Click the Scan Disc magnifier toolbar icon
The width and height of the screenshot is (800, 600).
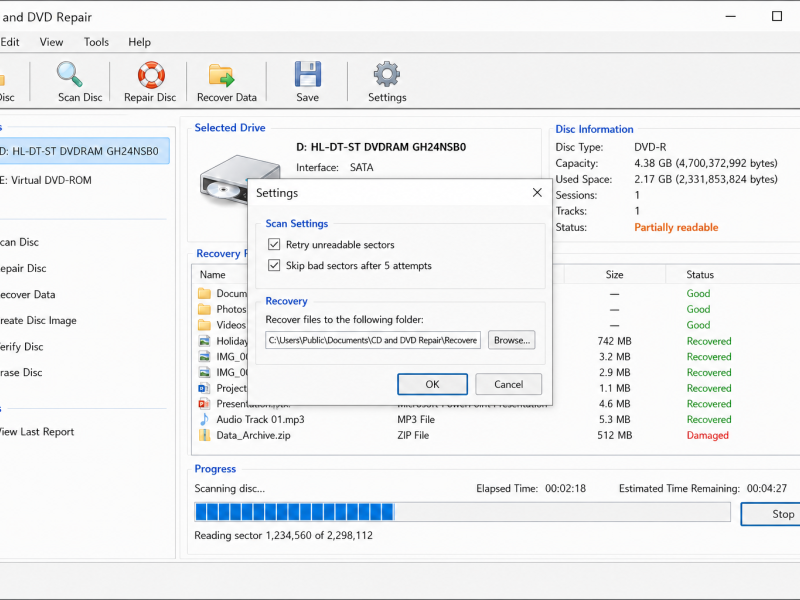[x=69, y=74]
